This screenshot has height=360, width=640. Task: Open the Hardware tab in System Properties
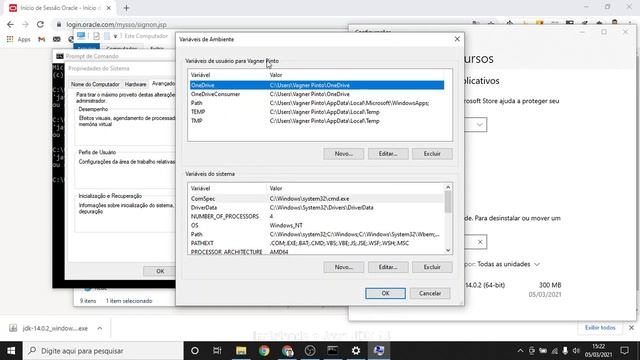tap(136, 84)
